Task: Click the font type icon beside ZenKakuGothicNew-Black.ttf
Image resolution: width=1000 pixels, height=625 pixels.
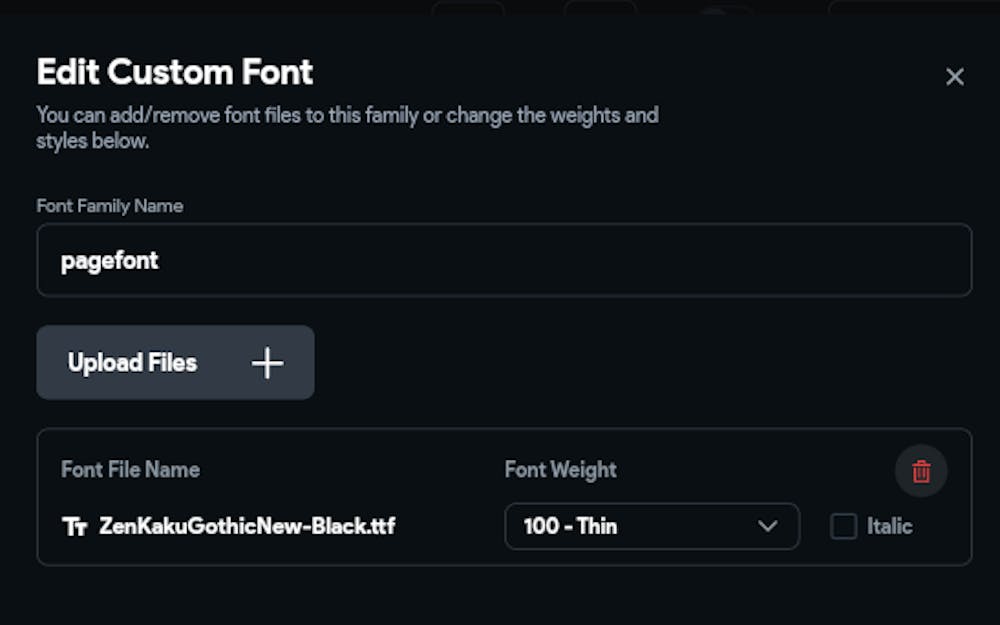Action: pyautogui.click(x=75, y=526)
